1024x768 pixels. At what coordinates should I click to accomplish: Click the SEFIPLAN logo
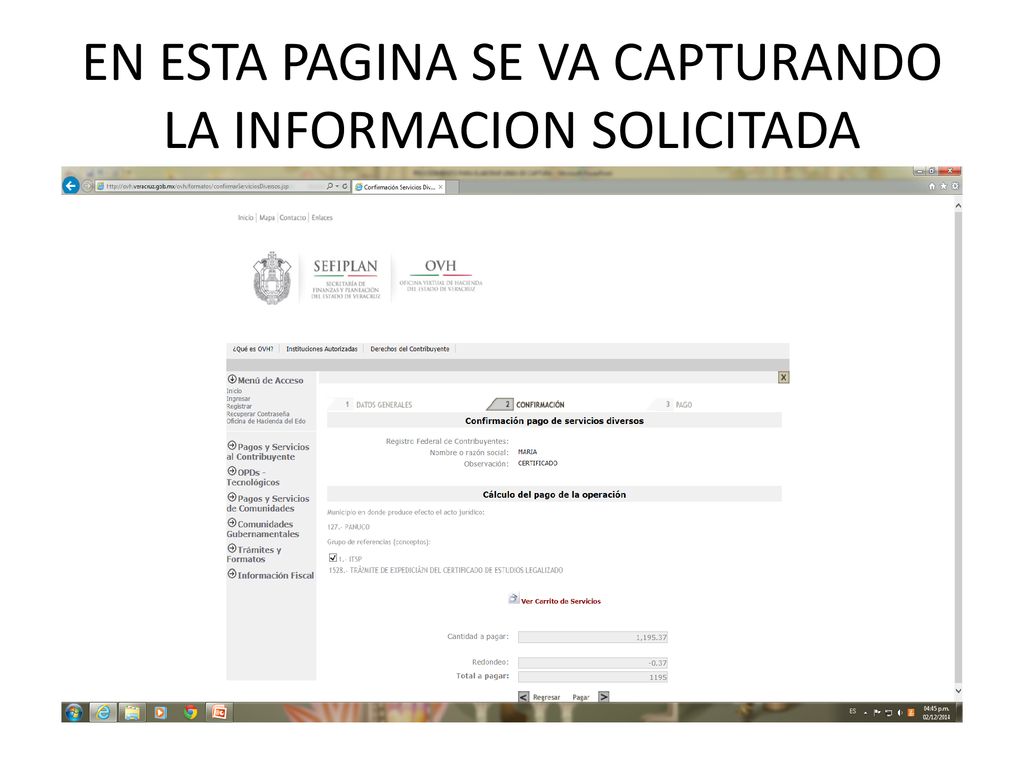[x=345, y=278]
